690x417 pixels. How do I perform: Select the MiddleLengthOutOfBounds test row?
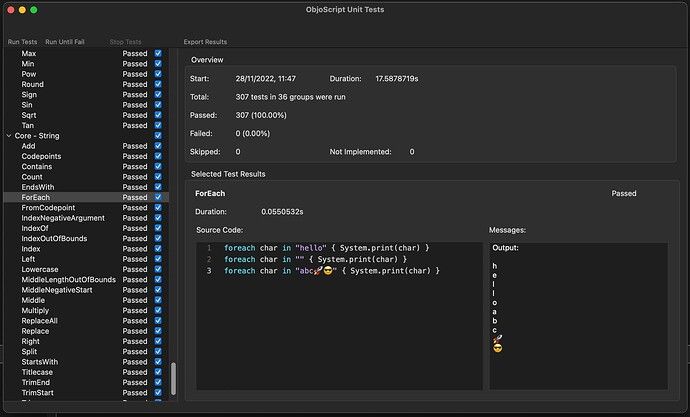tap(86, 280)
